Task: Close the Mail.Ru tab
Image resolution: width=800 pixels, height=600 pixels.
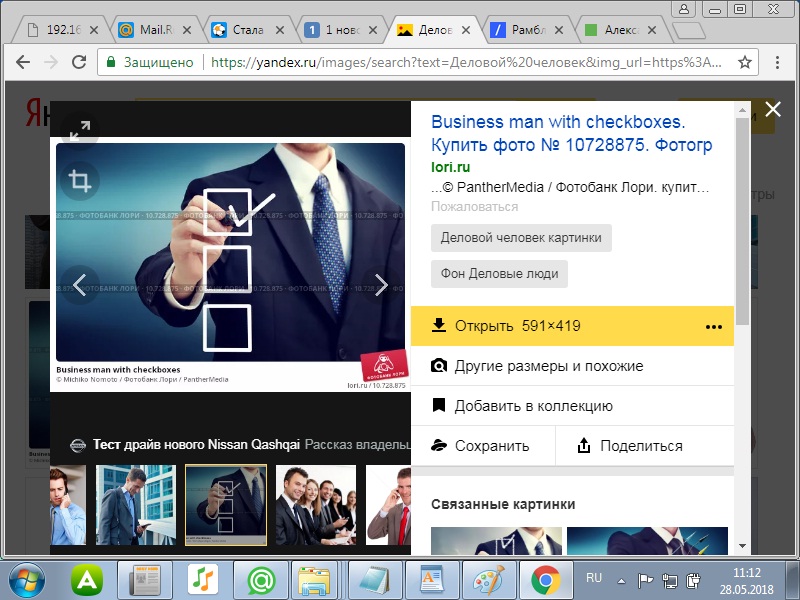Action: point(187,30)
